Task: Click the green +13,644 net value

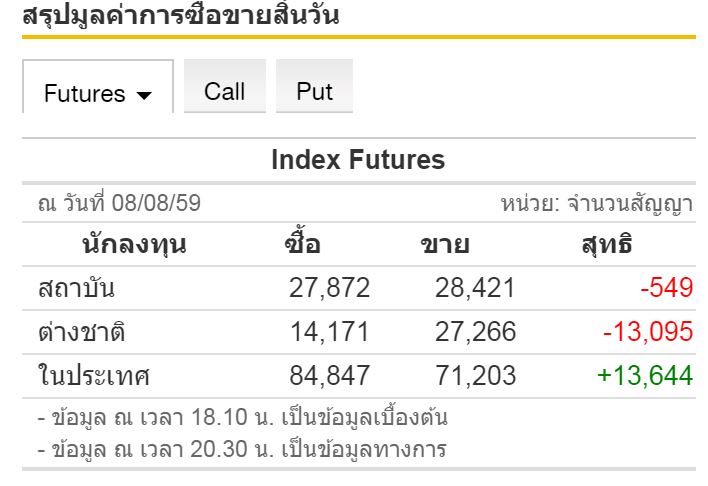Action: 644,376
